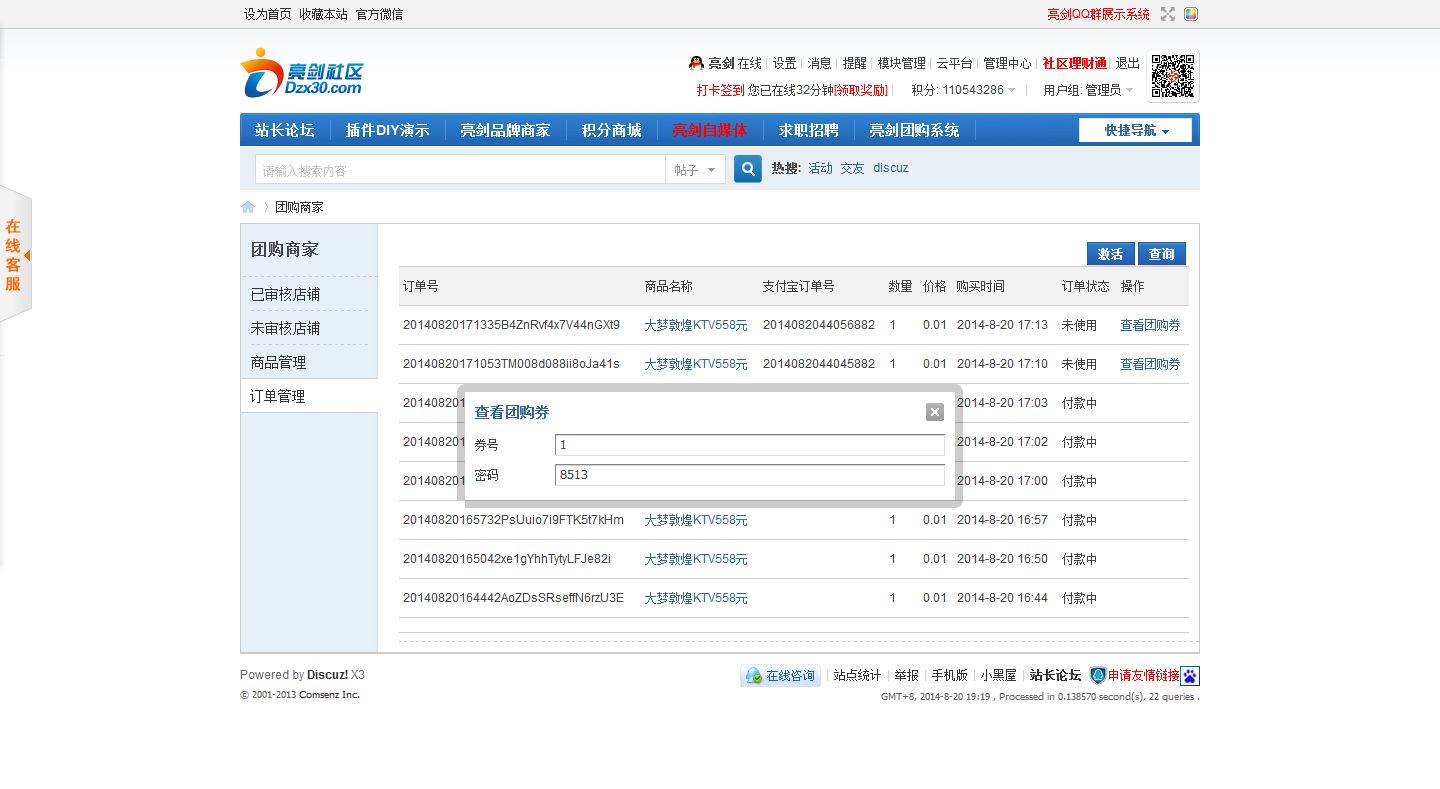Image resolution: width=1440 pixels, height=789 pixels.
Task: Click the home icon in breadcrumb
Action: (x=248, y=207)
